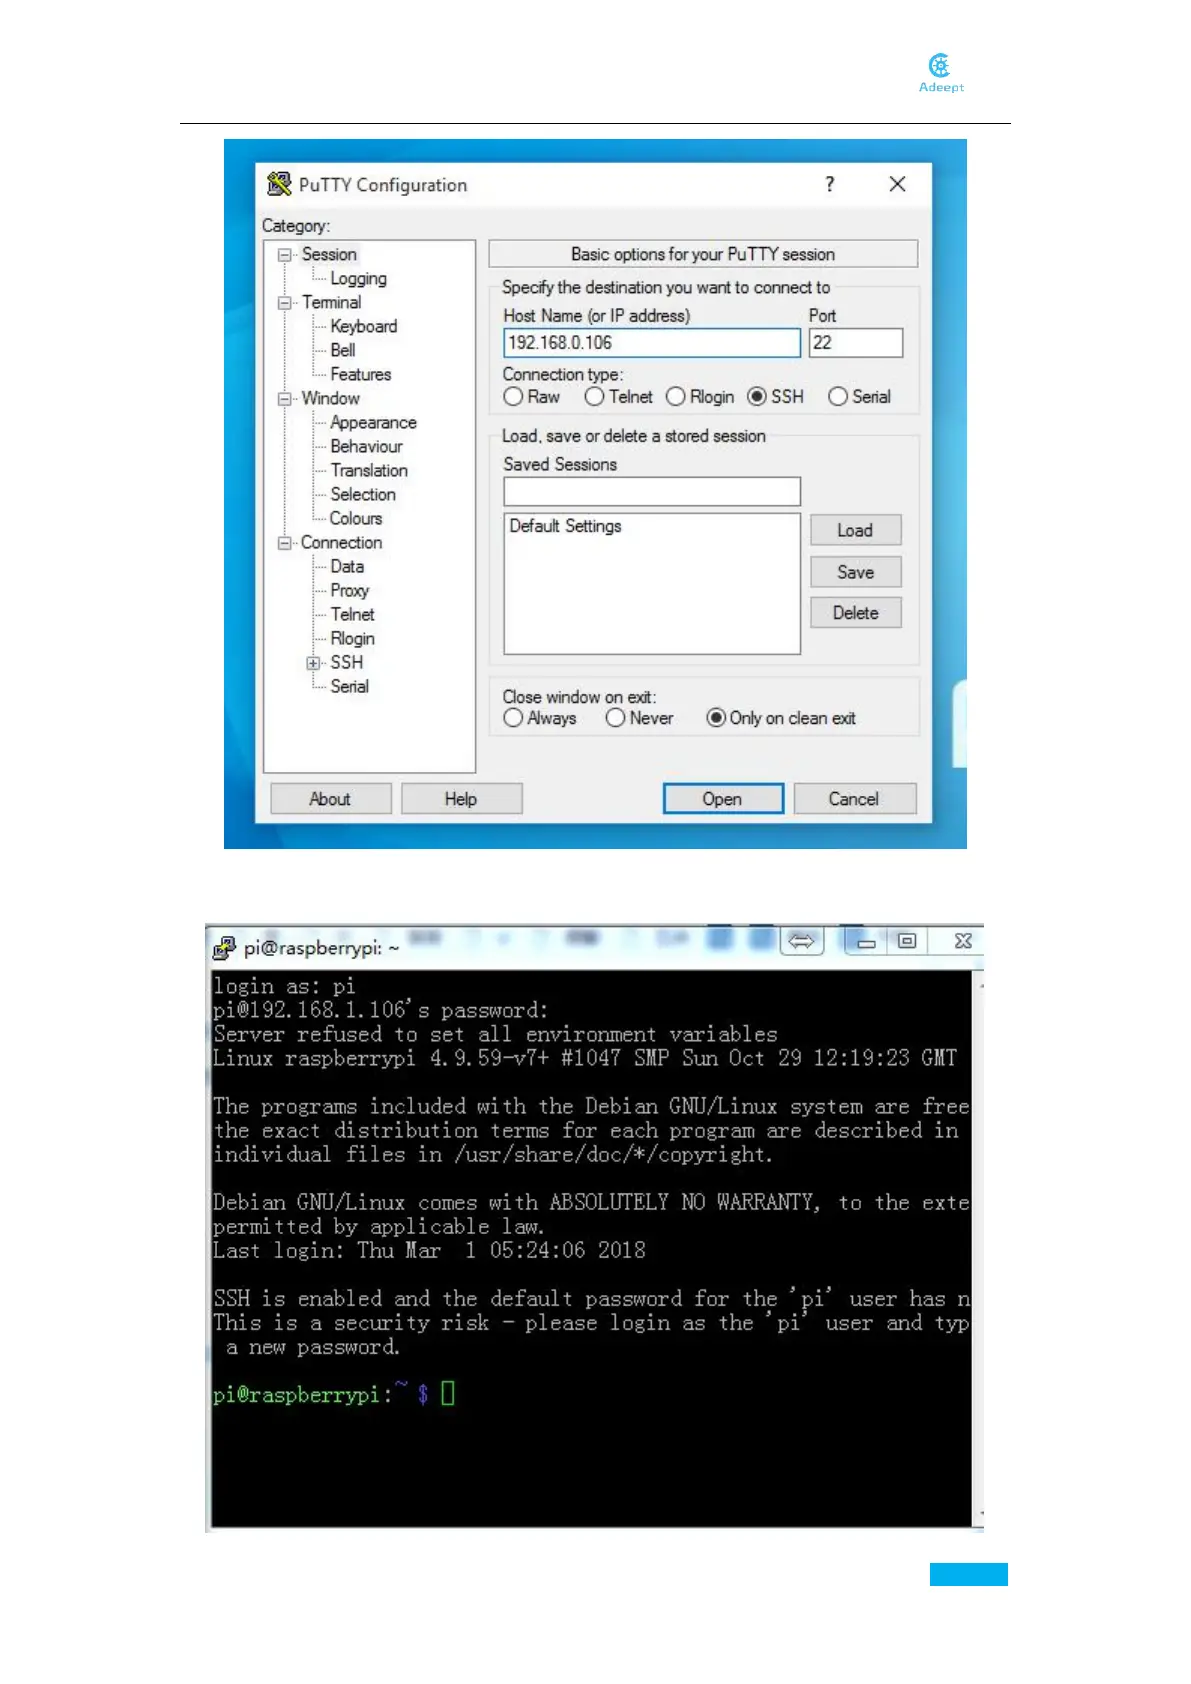Open the Proxy category
The image size is (1191, 1684).
pos(349,591)
